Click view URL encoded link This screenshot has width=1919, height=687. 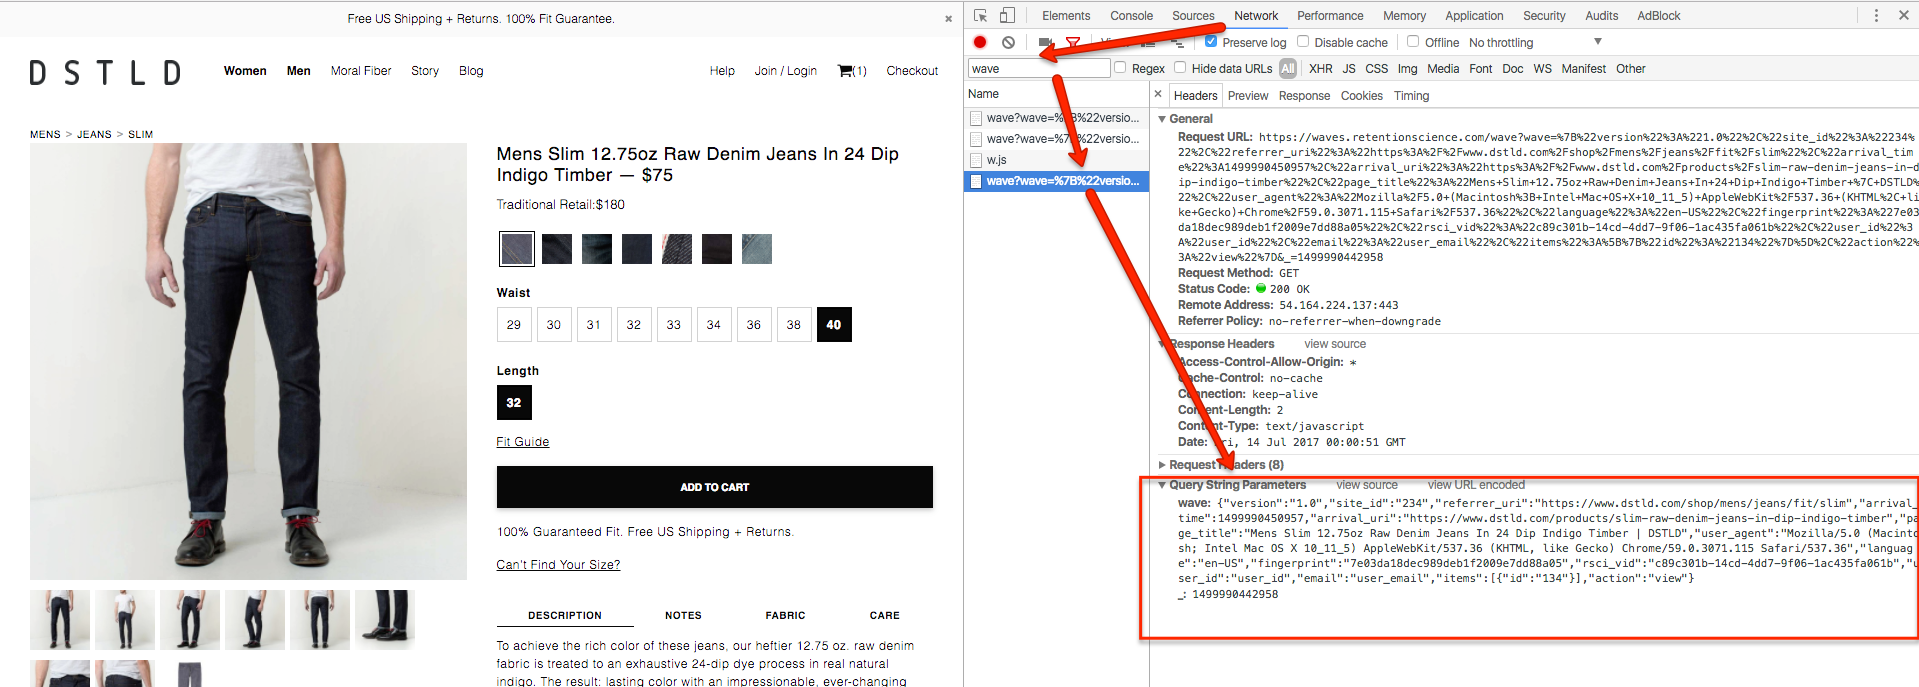(1476, 485)
